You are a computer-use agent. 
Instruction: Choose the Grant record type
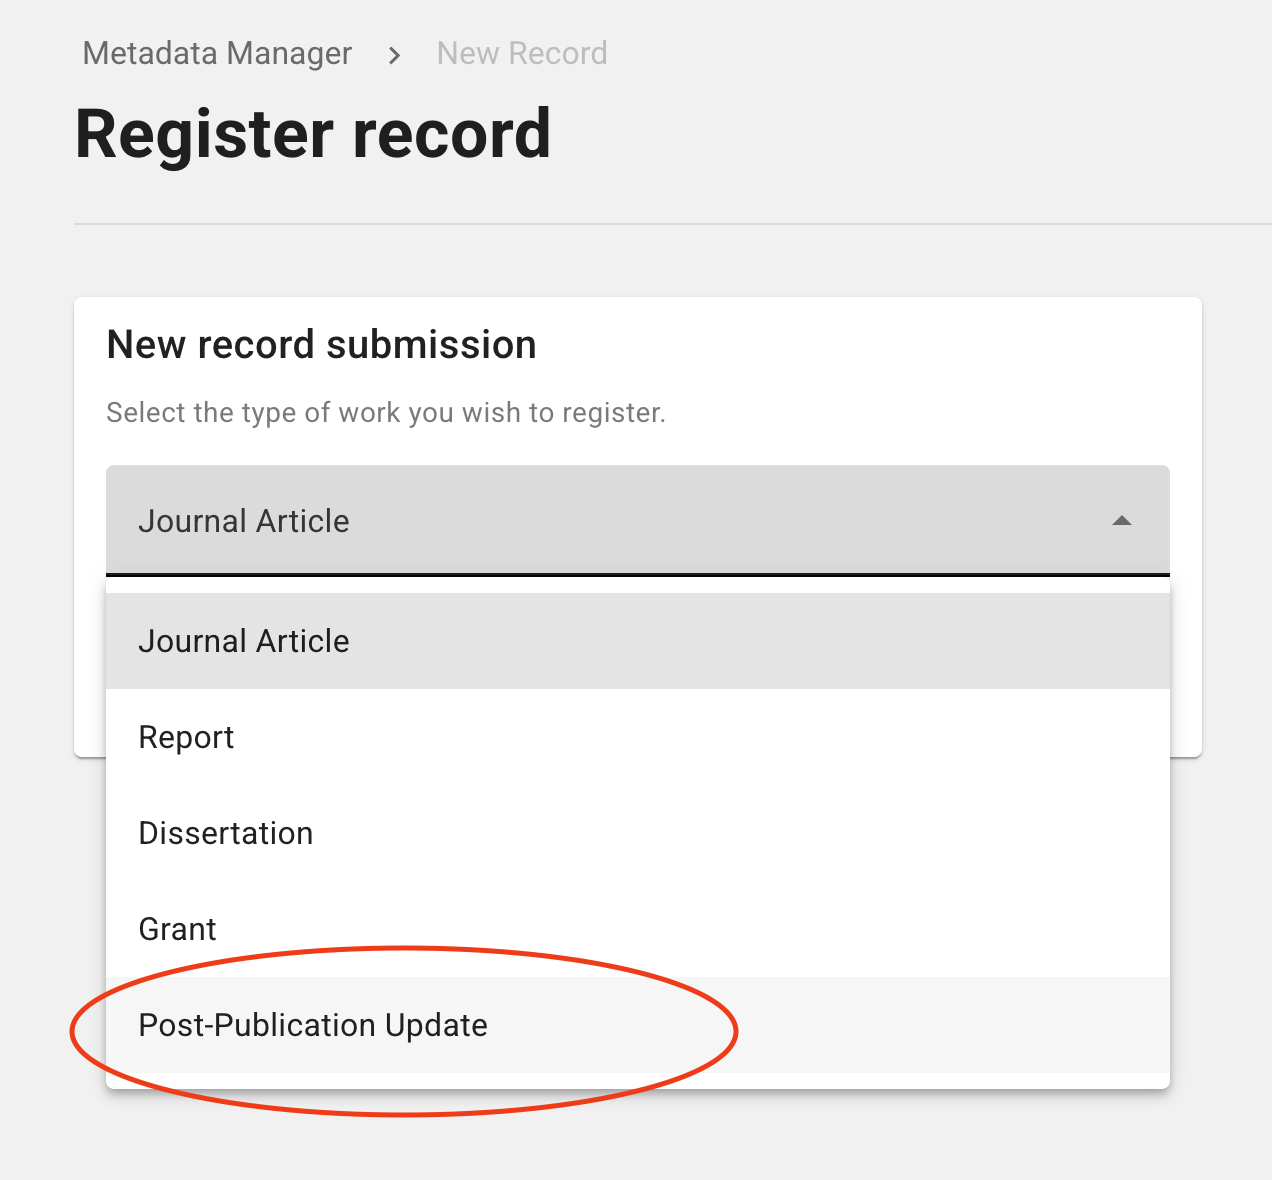(638, 929)
